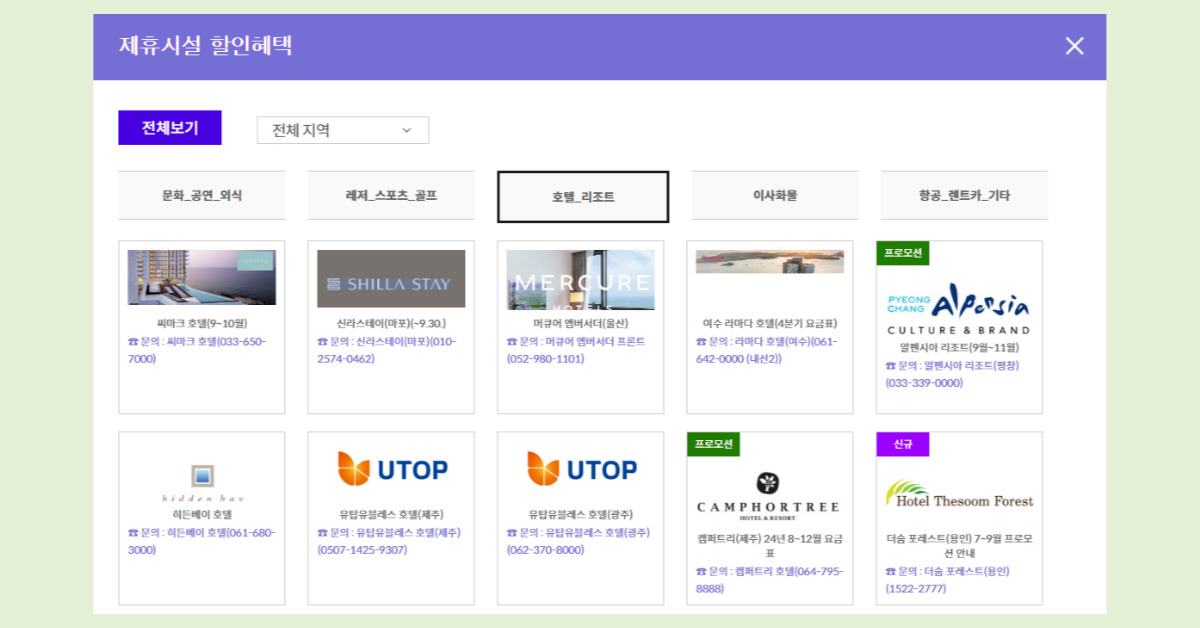This screenshot has height=628, width=1200.
Task: Open 더숨 포레스트(용인) 7~9월 프로모션 안내
Action: [x=959, y=545]
